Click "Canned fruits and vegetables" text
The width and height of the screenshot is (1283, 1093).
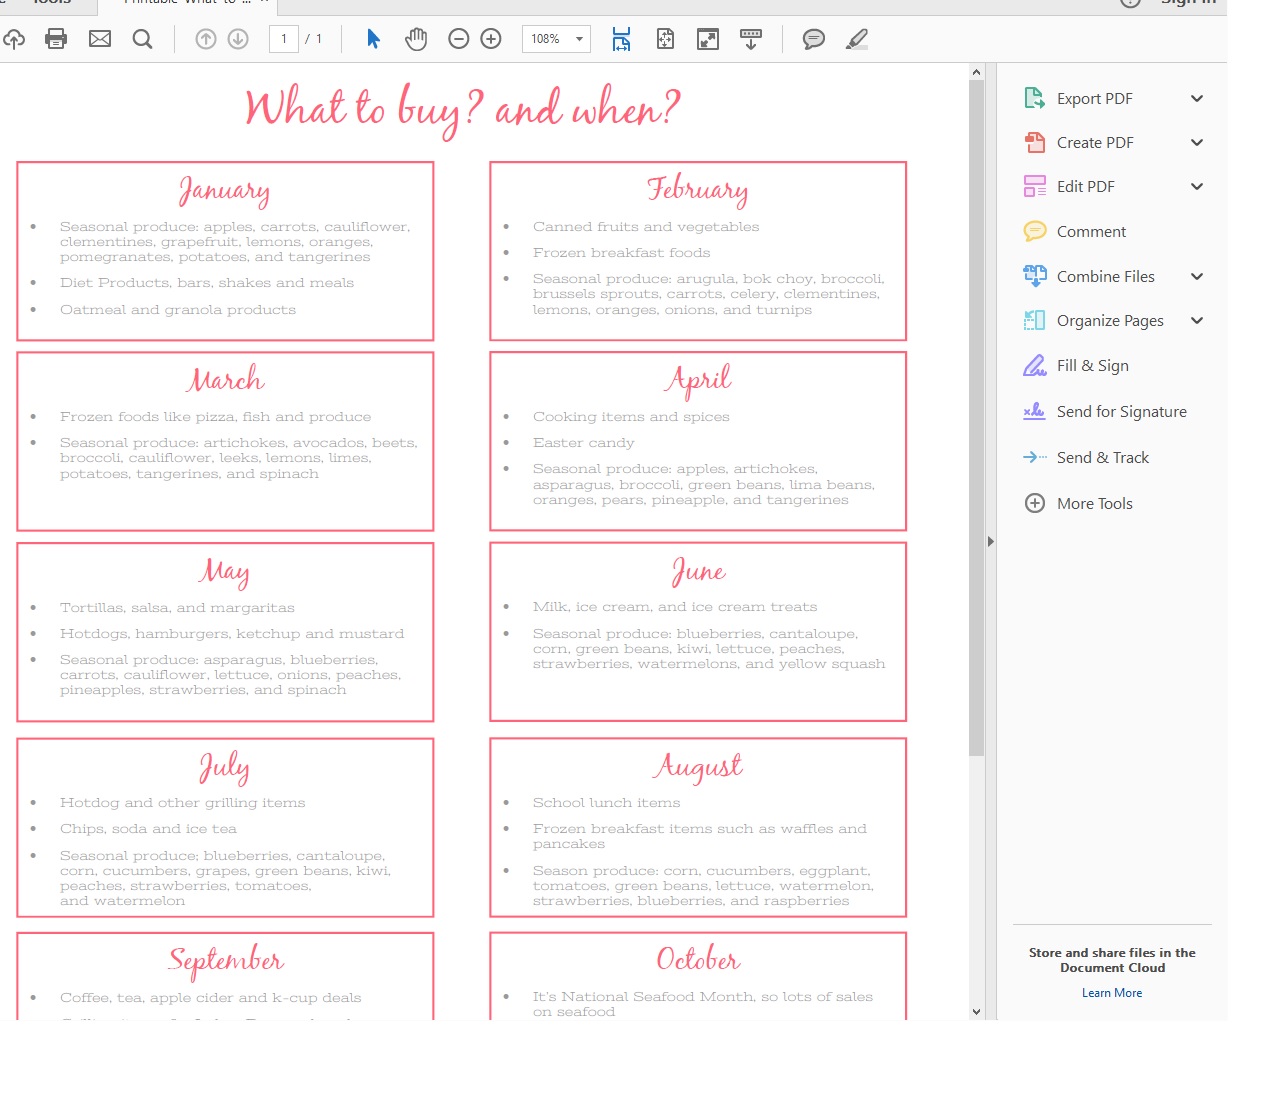tap(646, 227)
